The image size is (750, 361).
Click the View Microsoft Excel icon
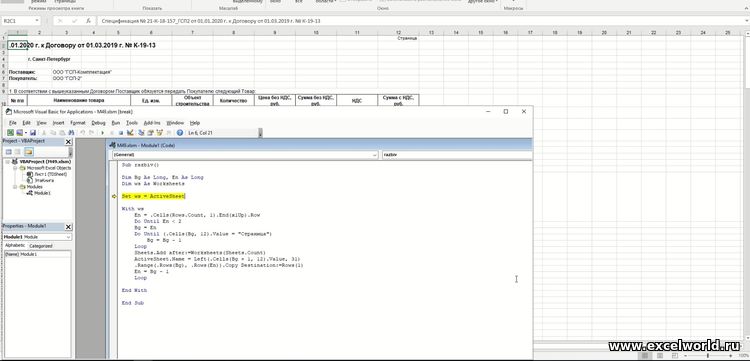pyautogui.click(x=10, y=132)
